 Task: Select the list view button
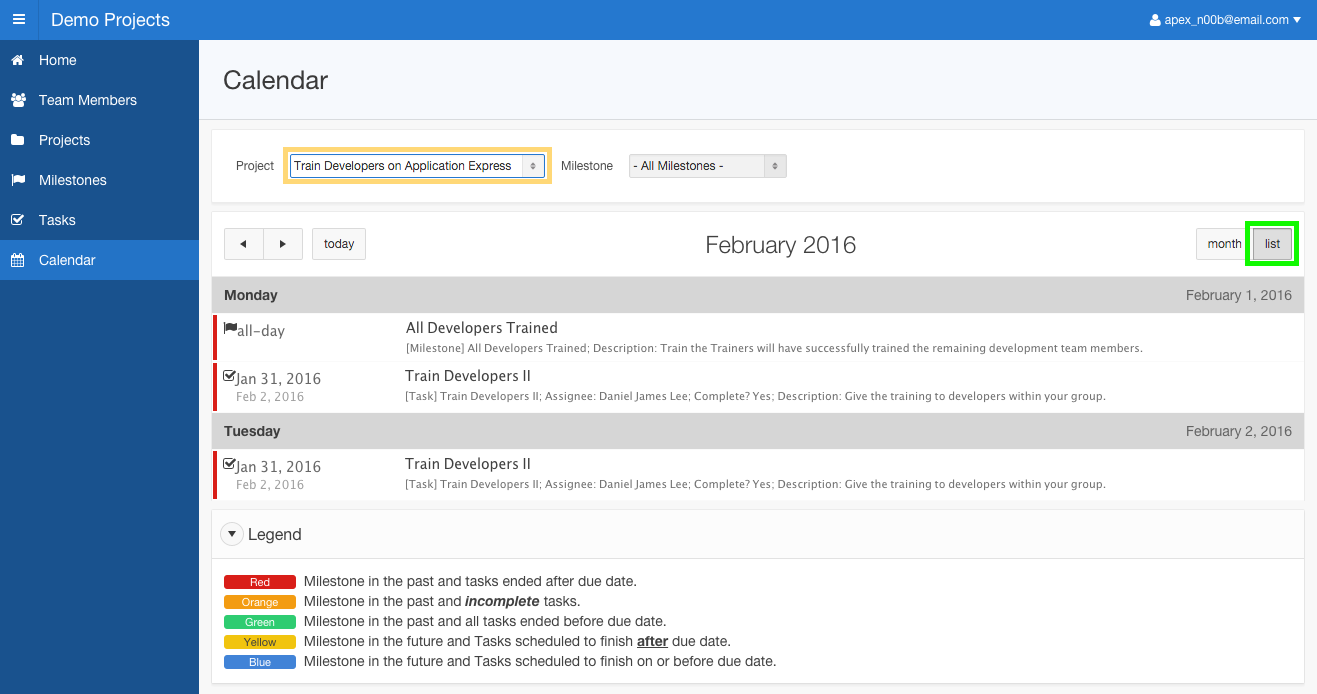coord(1271,243)
